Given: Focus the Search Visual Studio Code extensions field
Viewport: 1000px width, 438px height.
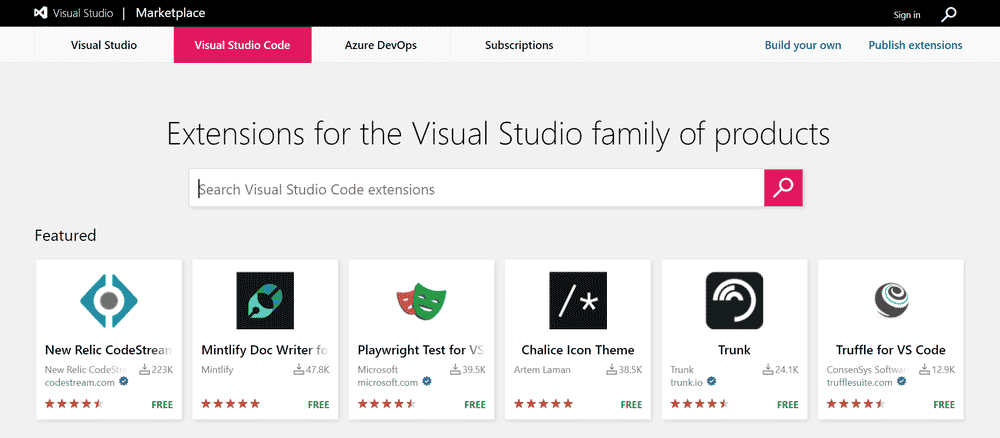Looking at the screenshot, I should point(476,187).
